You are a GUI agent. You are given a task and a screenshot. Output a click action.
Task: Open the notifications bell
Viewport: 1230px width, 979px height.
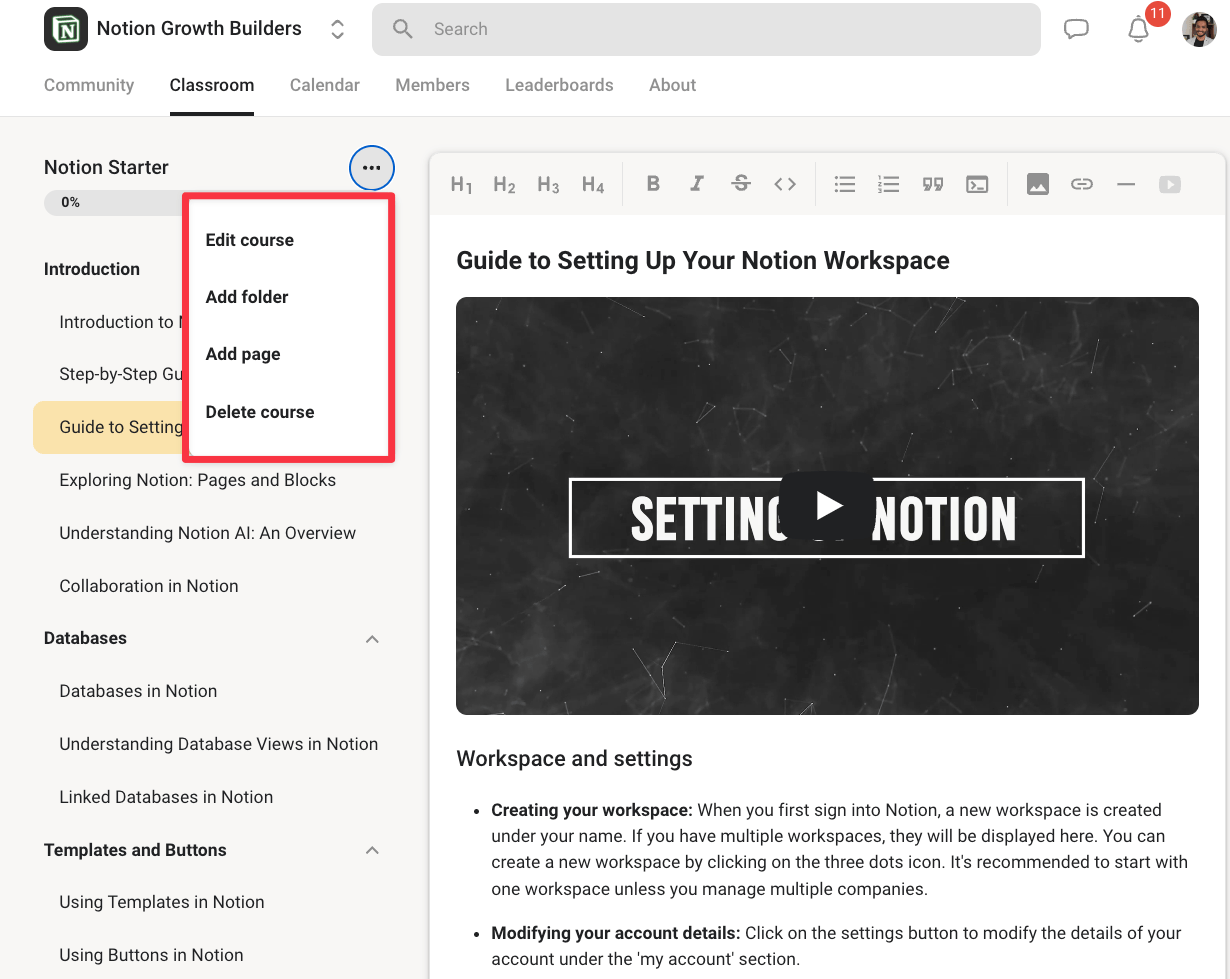point(1138,29)
